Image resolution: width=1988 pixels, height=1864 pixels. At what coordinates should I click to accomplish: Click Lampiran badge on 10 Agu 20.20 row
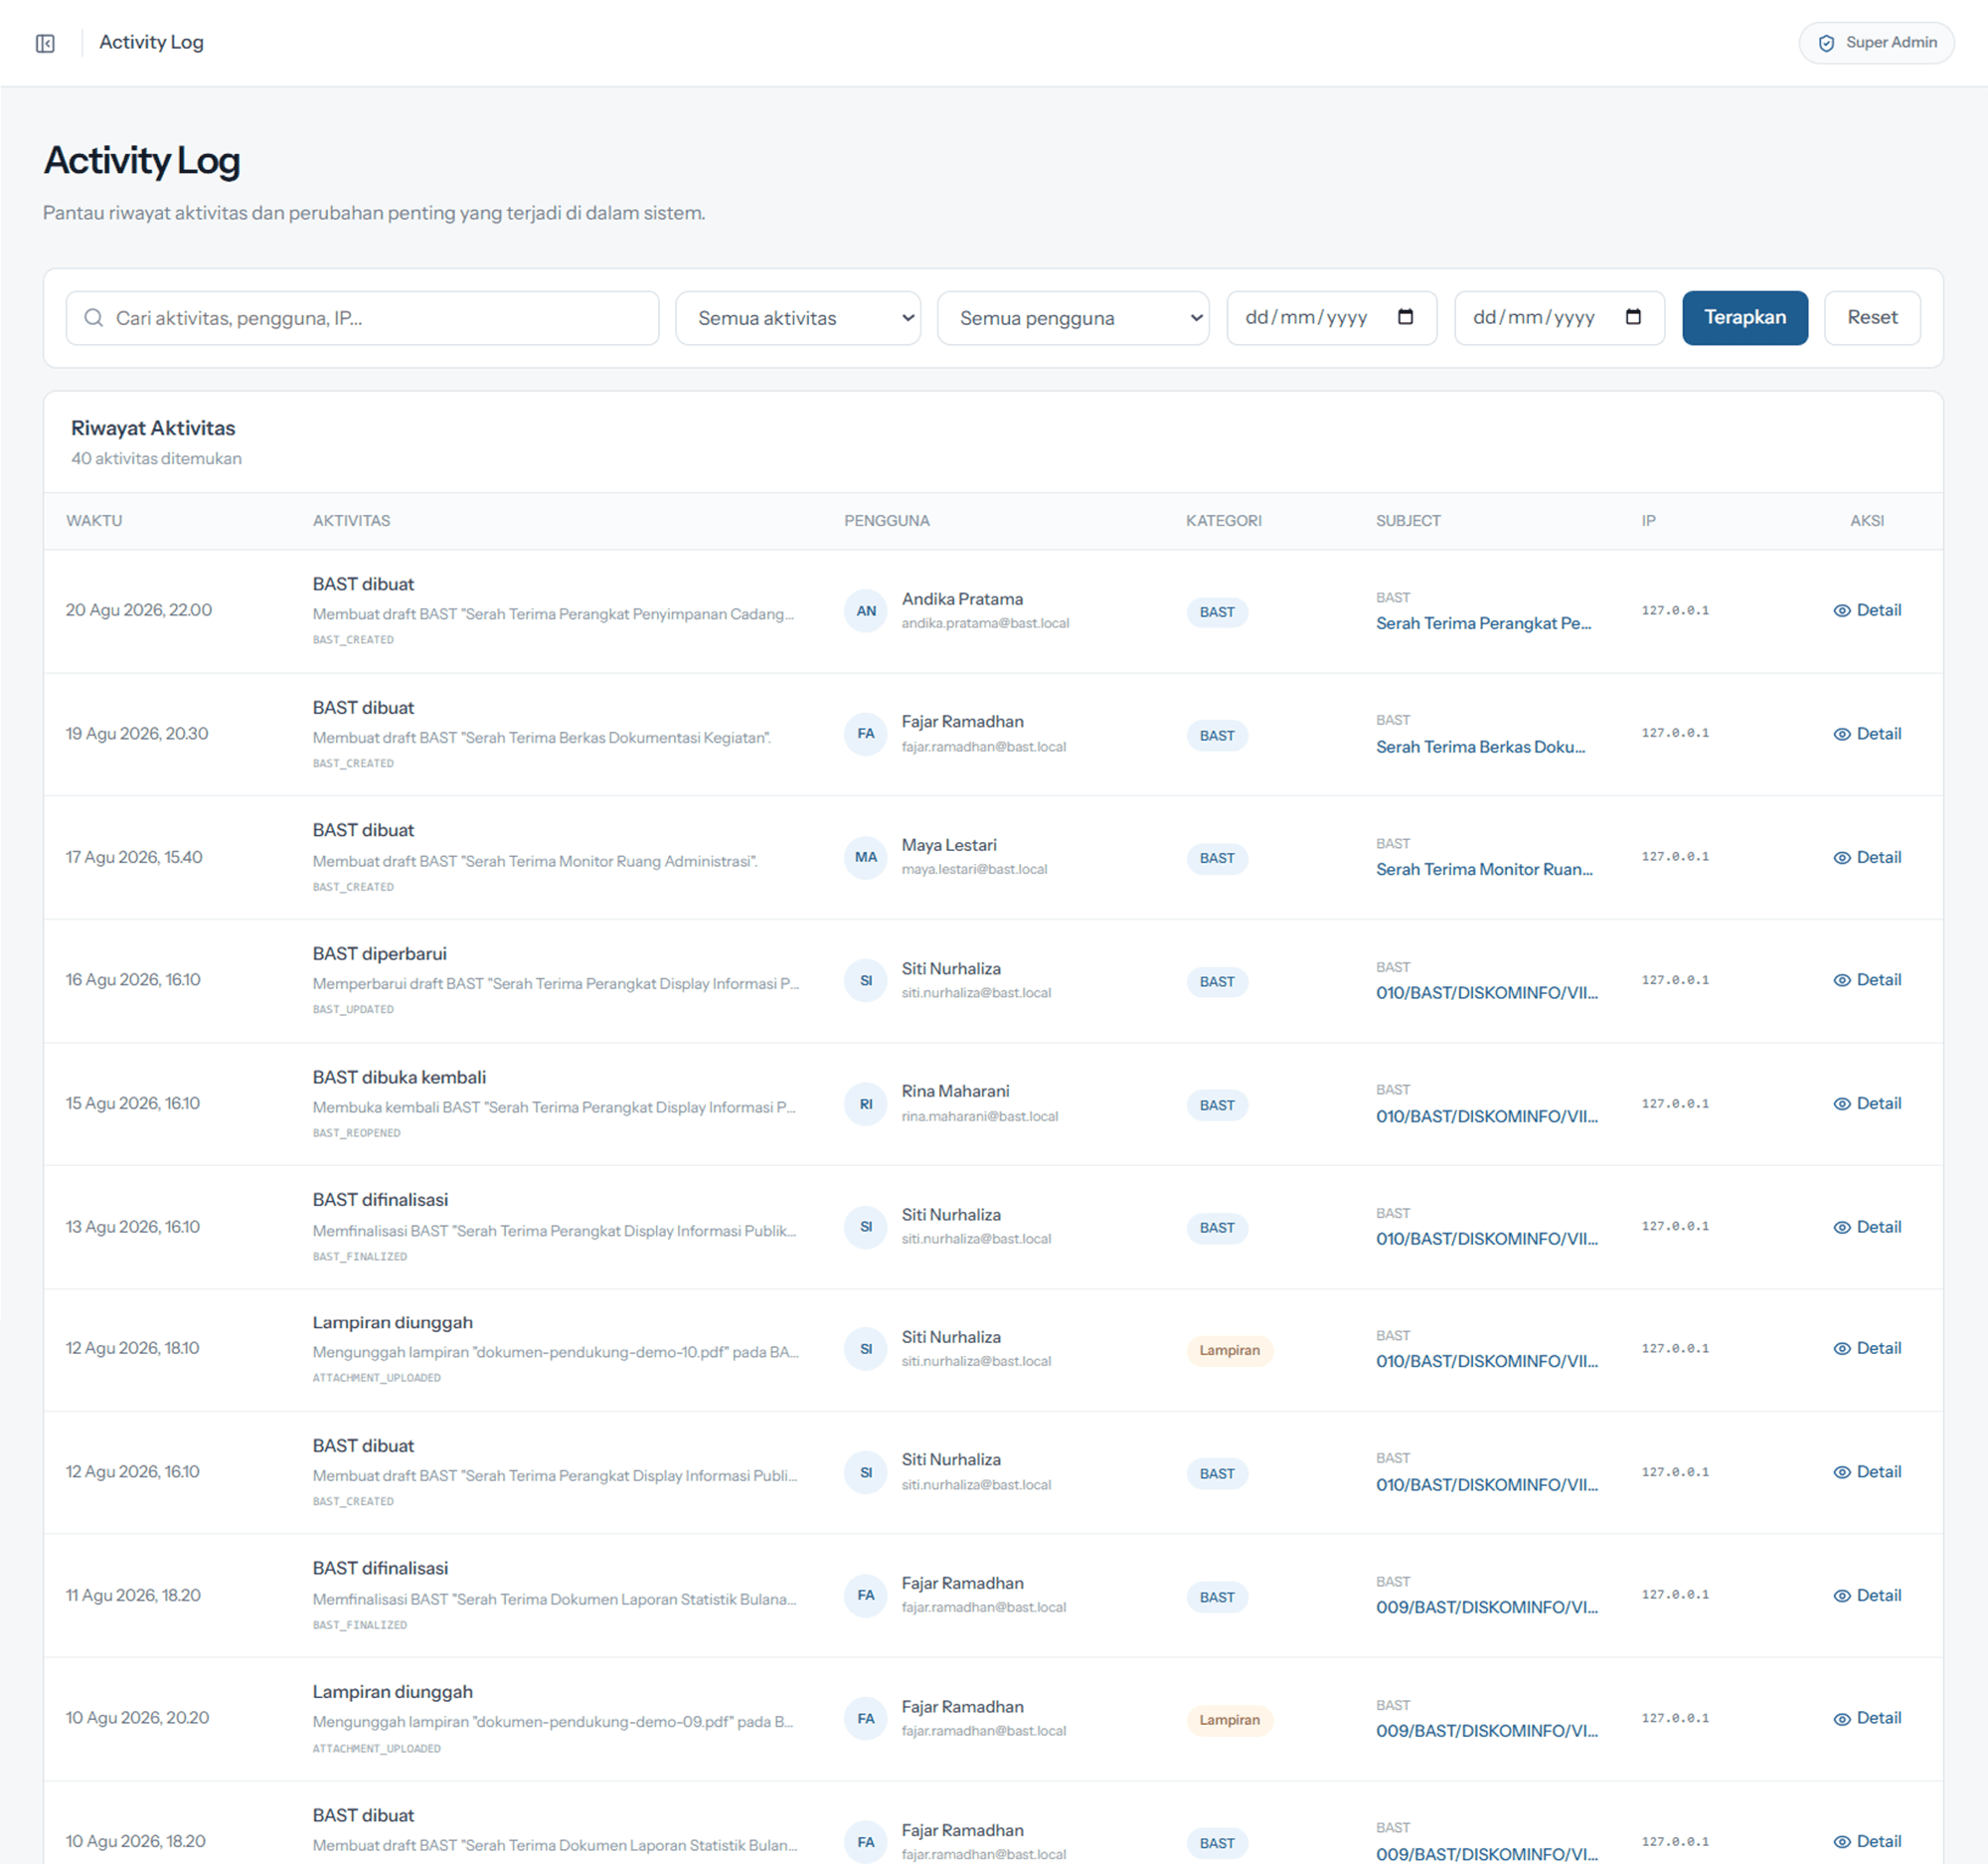point(1229,1720)
